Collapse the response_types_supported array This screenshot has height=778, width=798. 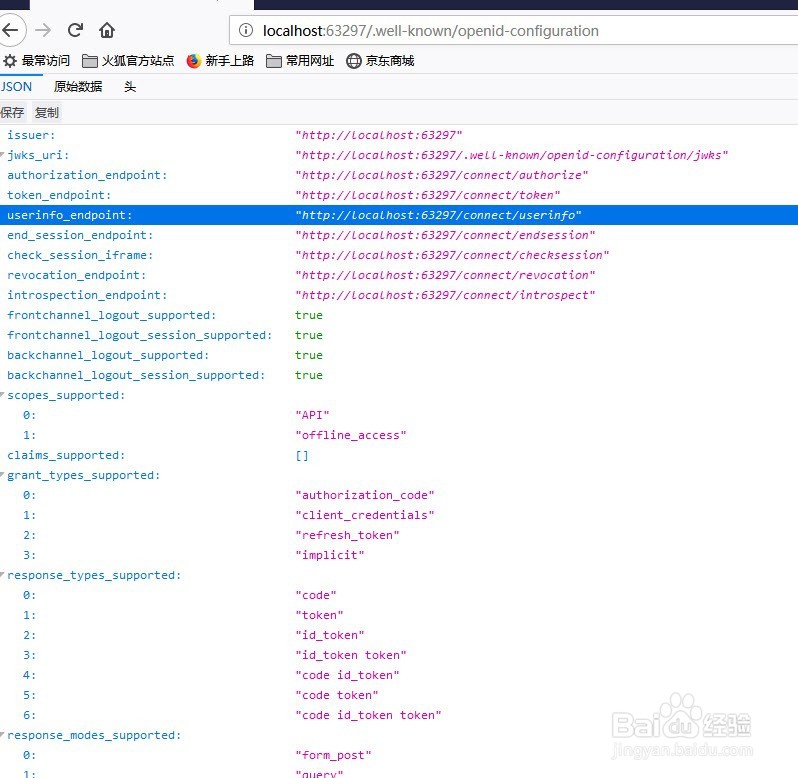(x=3, y=574)
